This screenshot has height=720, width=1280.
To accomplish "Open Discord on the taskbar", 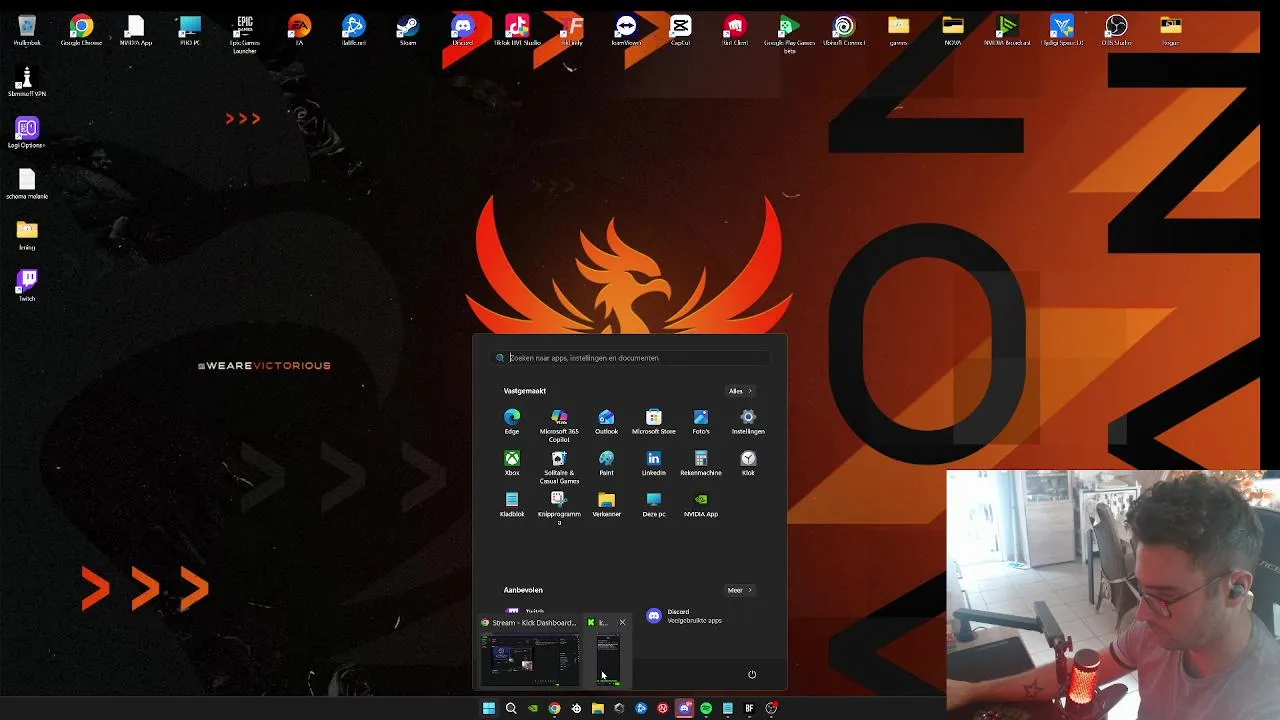I will [684, 708].
